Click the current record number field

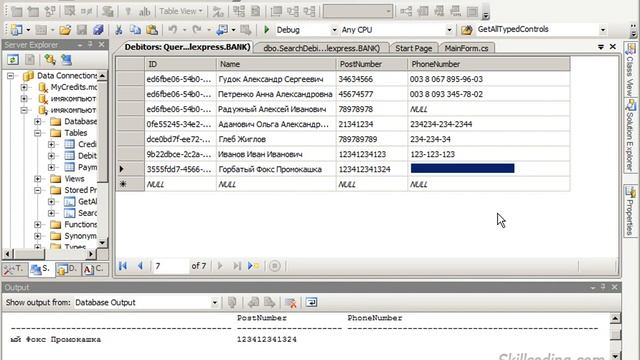(x=170, y=266)
